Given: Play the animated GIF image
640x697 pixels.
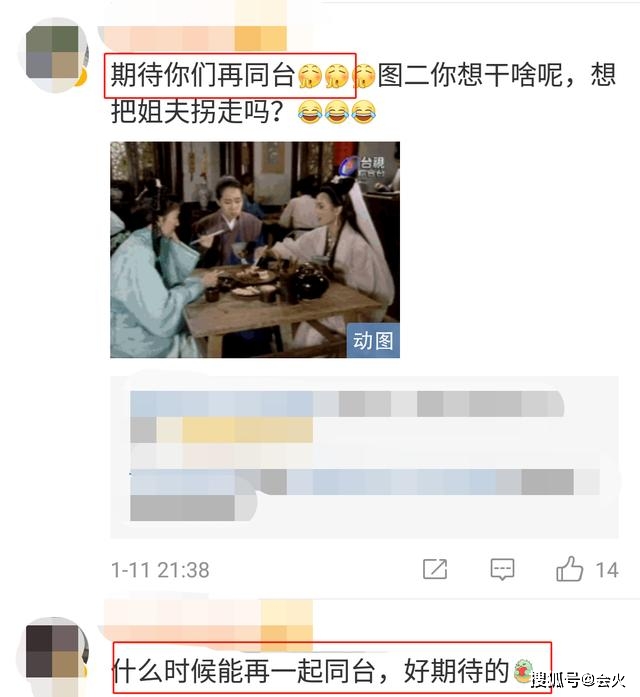Looking at the screenshot, I should click(255, 249).
